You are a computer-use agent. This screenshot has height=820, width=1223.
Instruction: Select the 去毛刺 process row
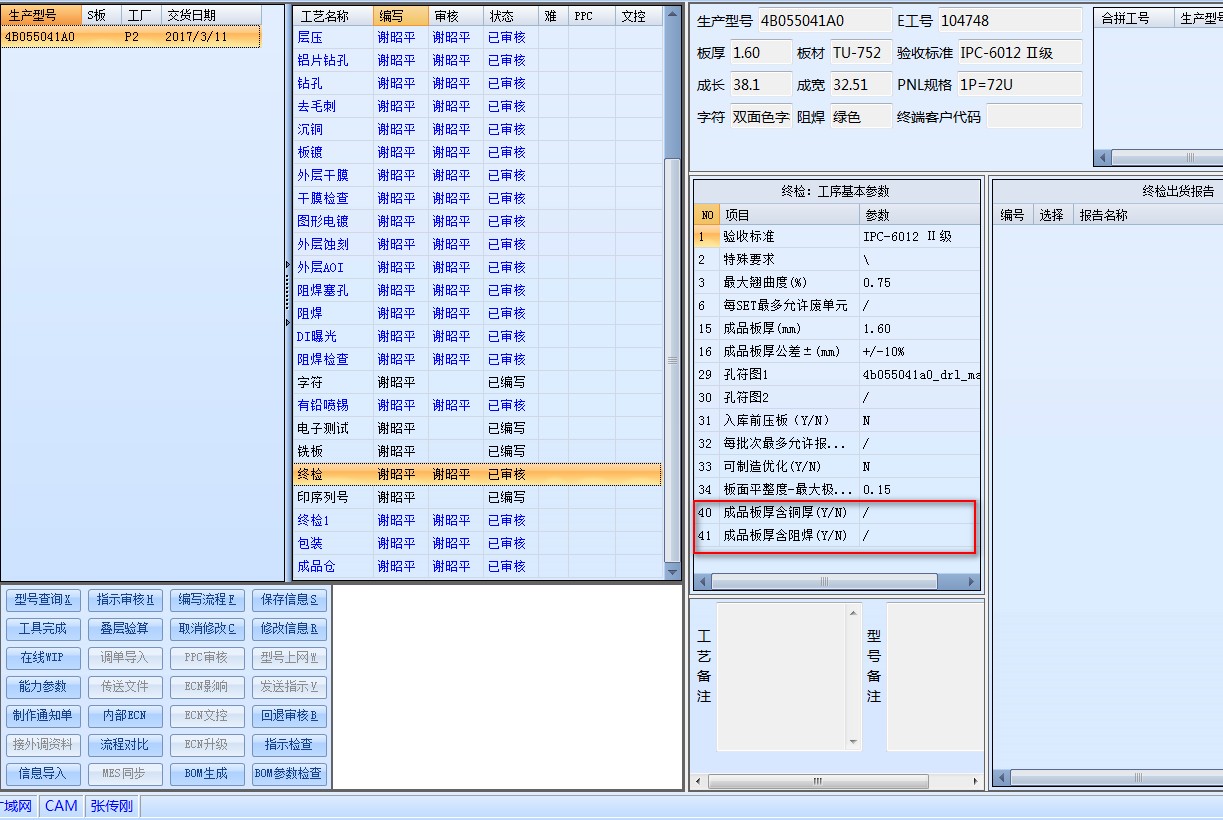478,106
